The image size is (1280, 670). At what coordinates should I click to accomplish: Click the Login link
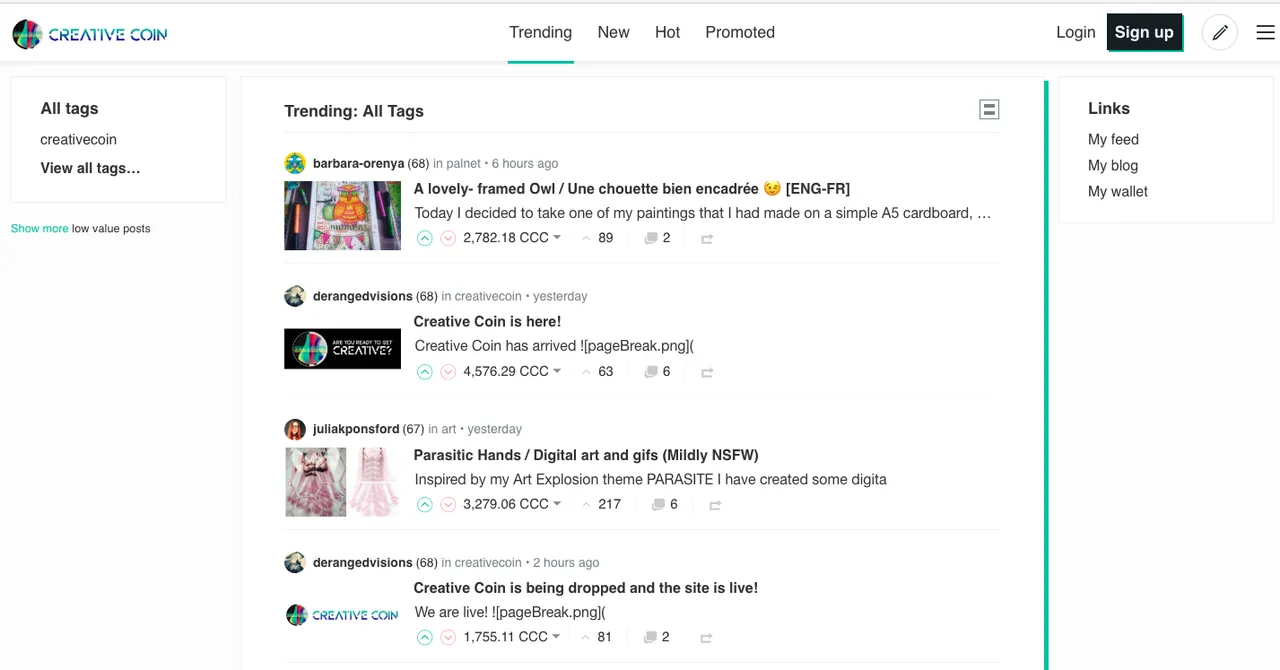point(1075,32)
